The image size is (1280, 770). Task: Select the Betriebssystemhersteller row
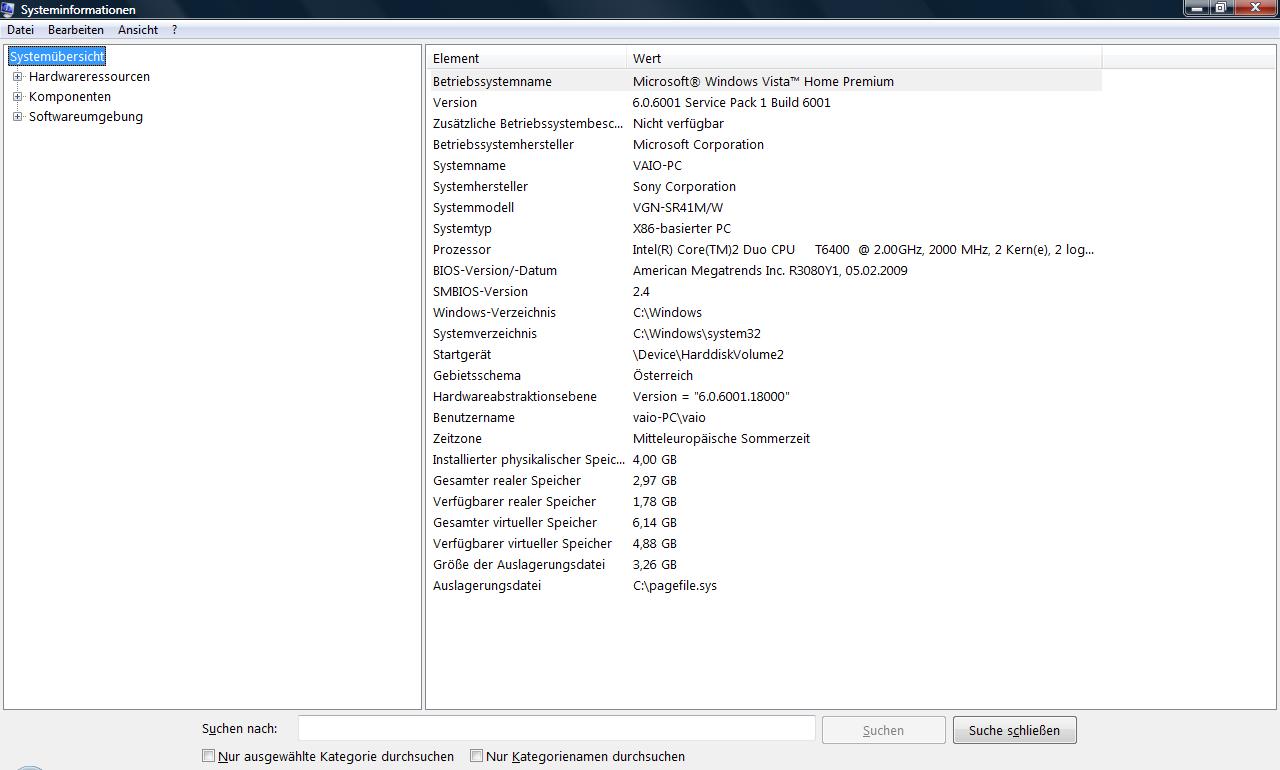[x=764, y=145]
